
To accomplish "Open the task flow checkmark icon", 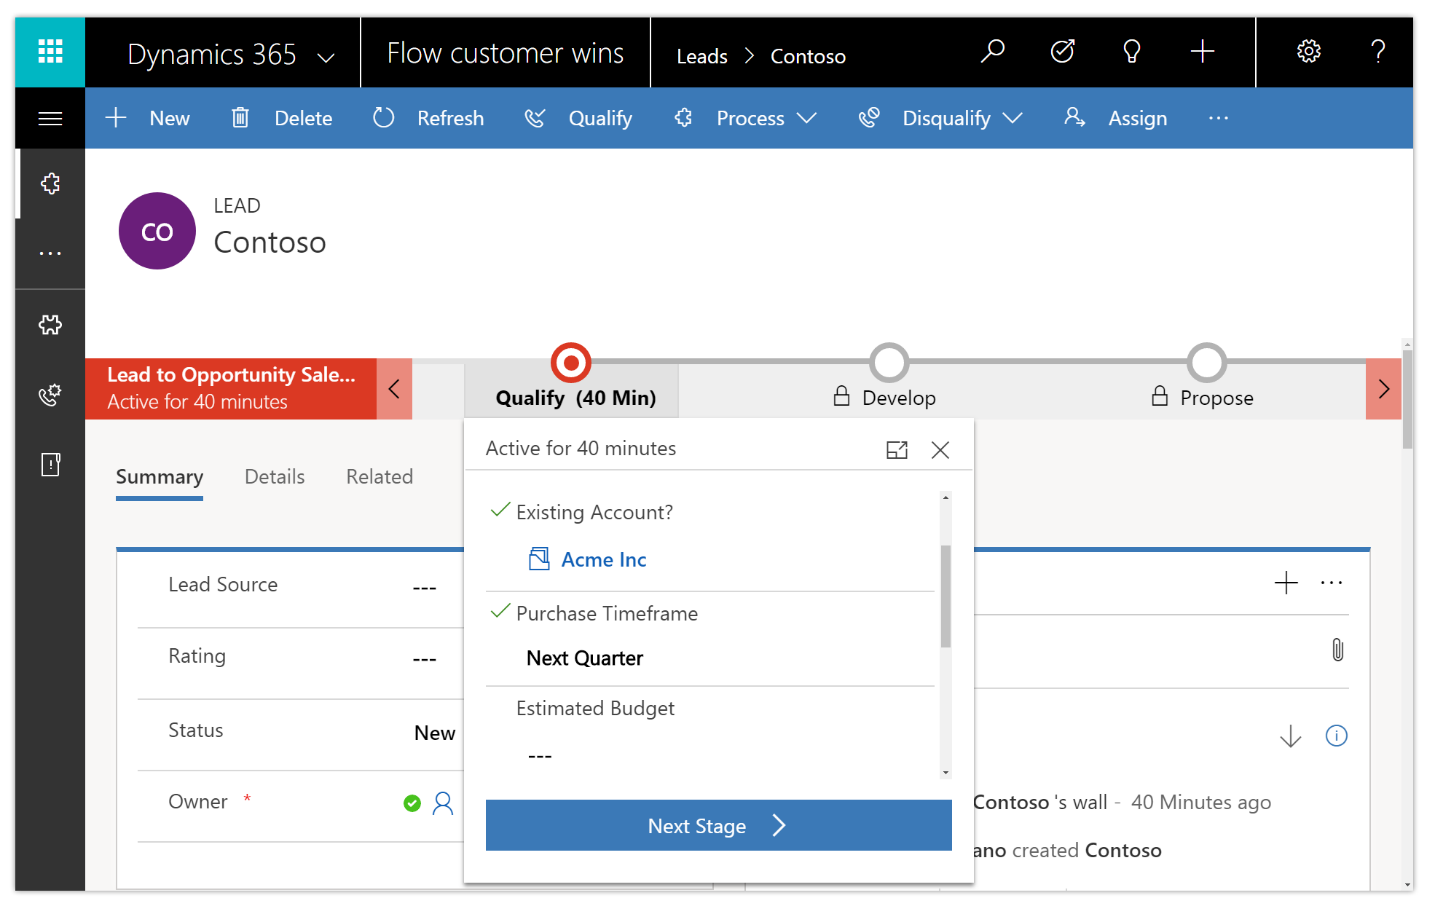I will pyautogui.click(x=1062, y=52).
